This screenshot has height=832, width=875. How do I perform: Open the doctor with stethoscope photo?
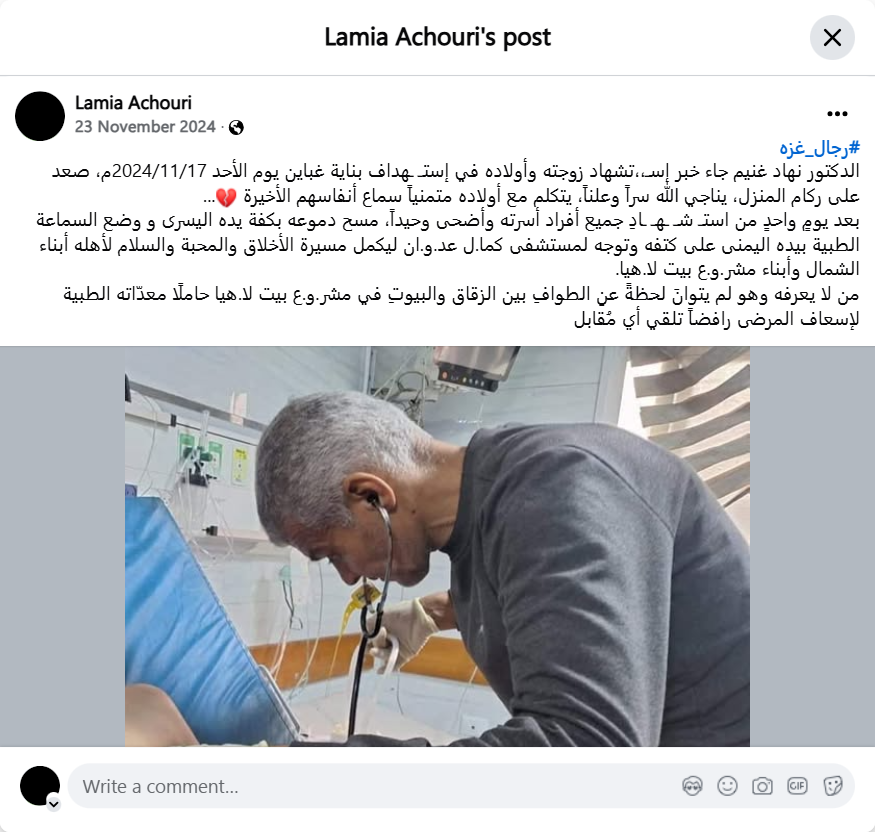(437, 546)
